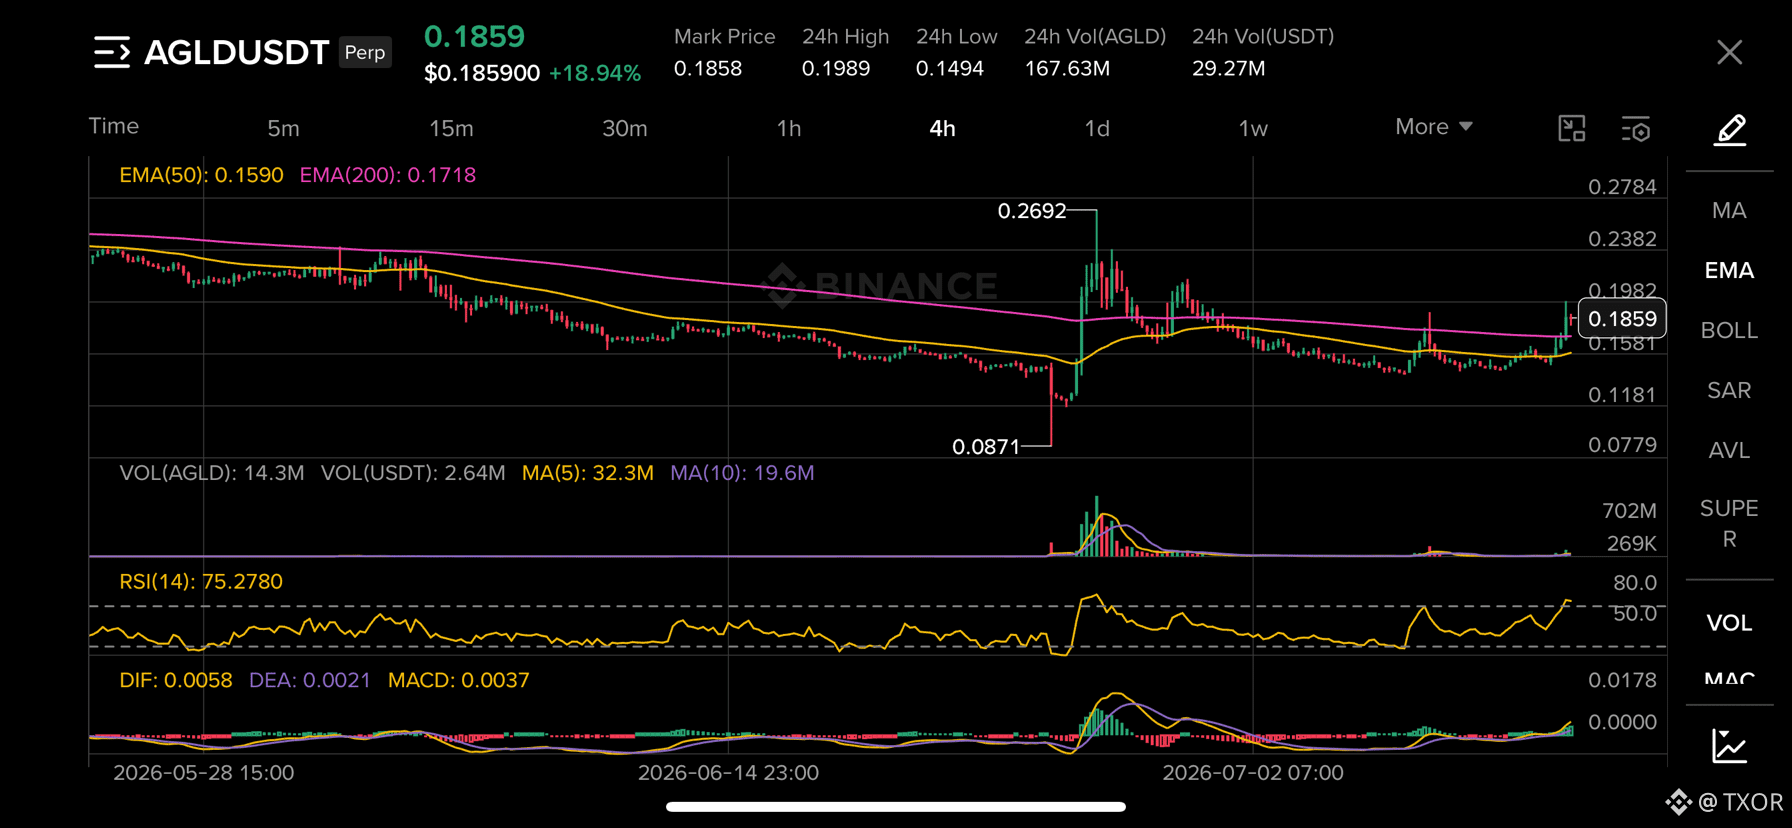Image resolution: width=1792 pixels, height=828 pixels.
Task: Tap the EMA(200) legend value
Action: pos(388,175)
